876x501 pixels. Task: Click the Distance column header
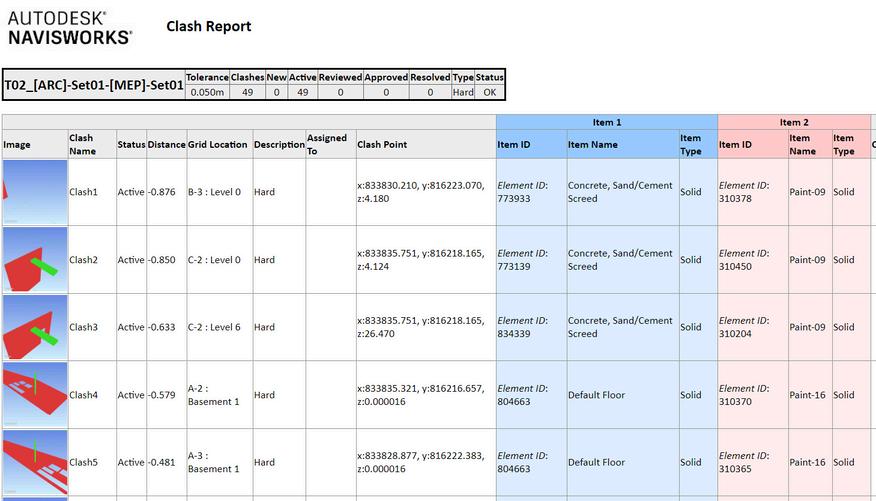click(166, 145)
